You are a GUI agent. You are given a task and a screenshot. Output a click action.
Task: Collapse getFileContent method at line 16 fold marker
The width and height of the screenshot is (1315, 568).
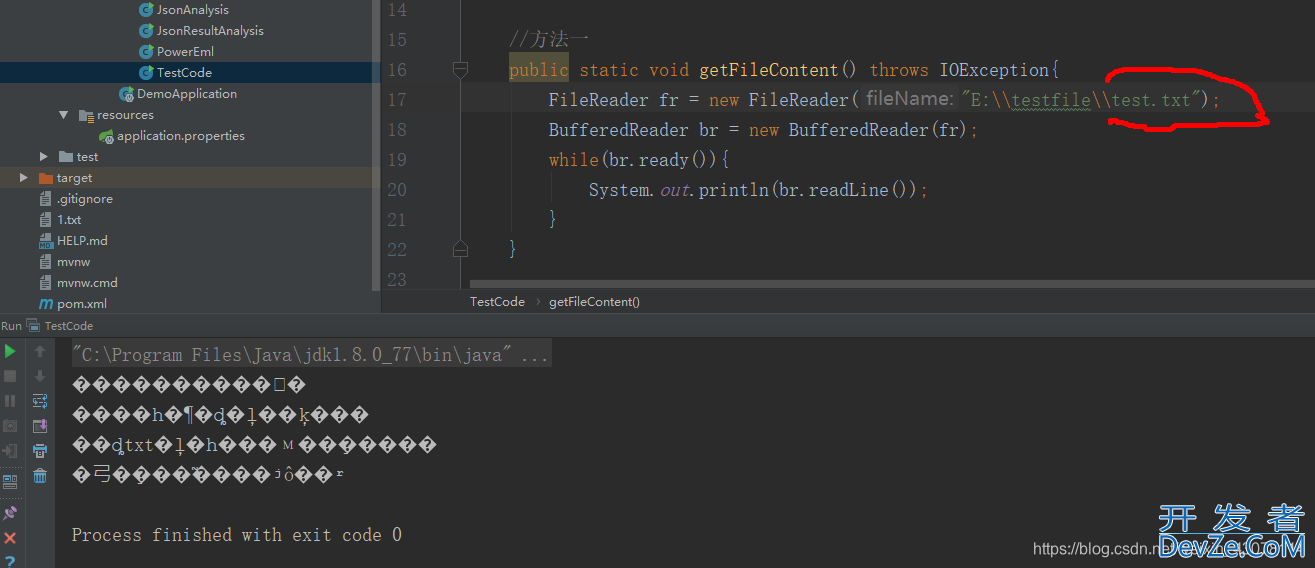coord(460,69)
